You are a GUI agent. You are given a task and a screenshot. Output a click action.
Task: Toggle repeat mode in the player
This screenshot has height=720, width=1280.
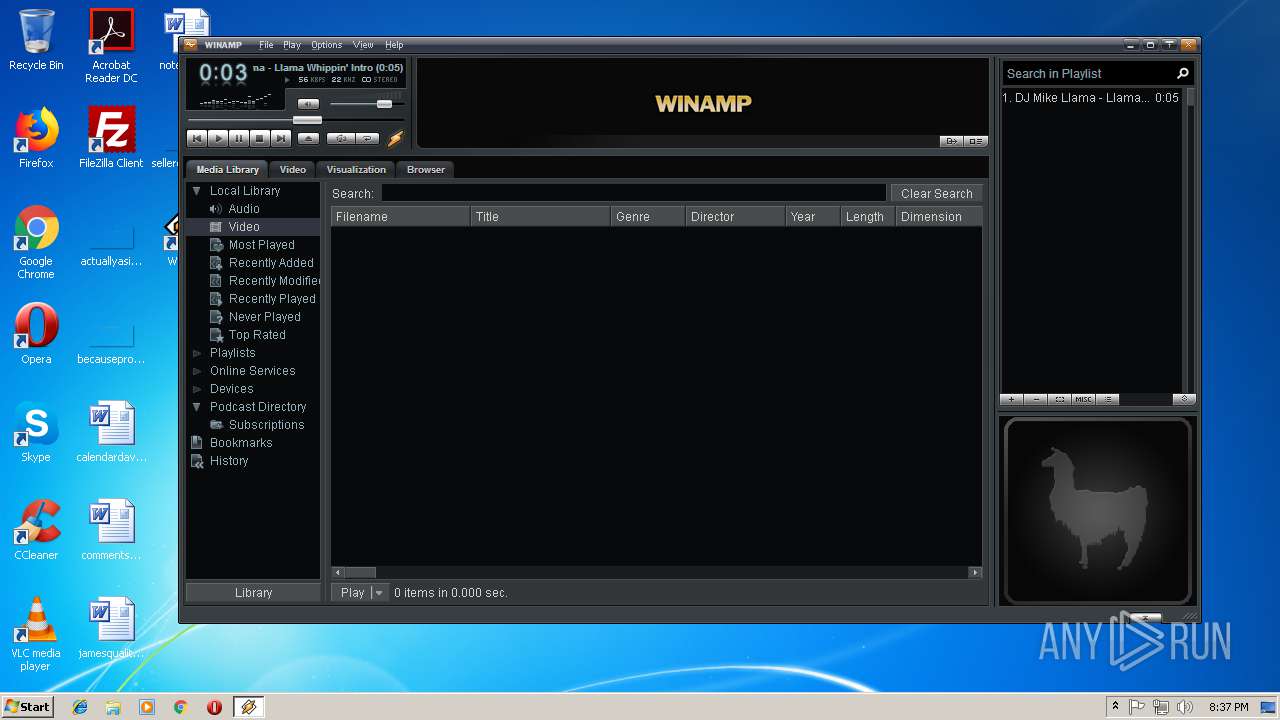pos(368,139)
